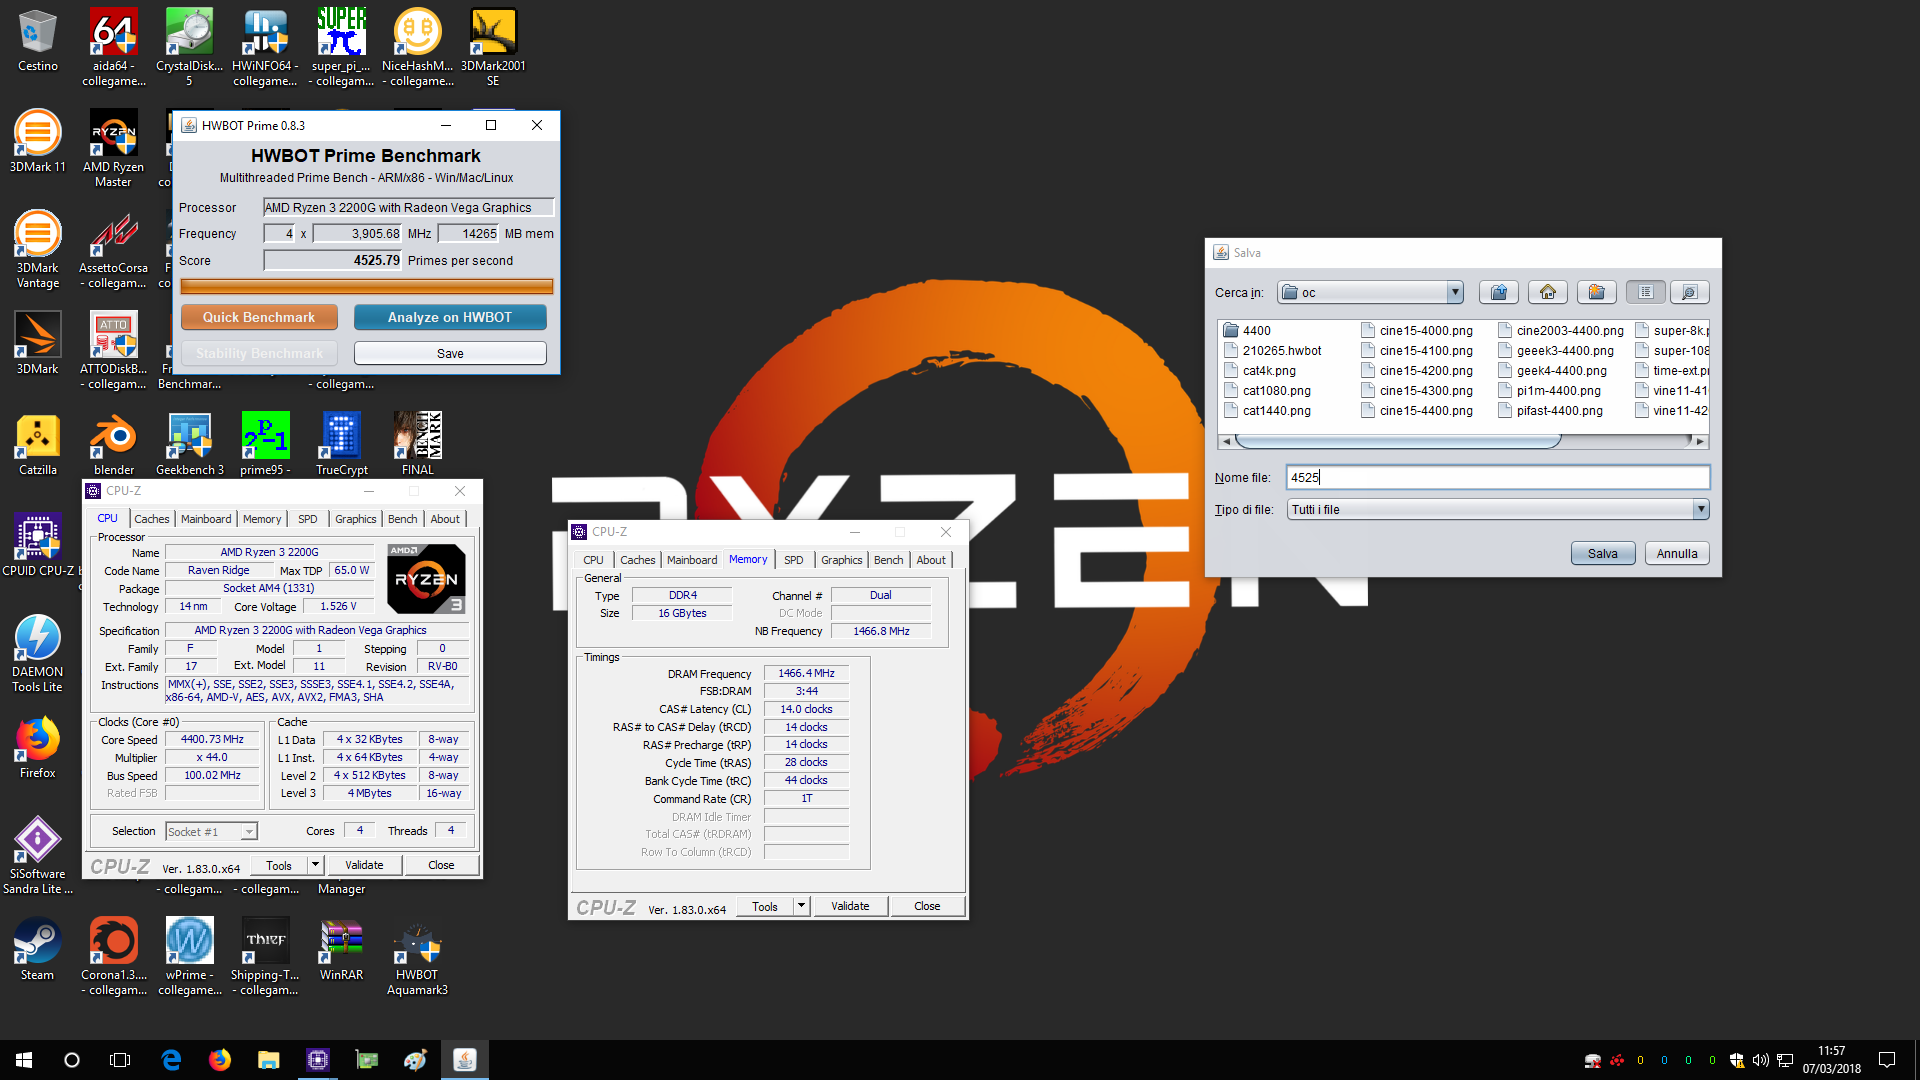Select the Cestino recycle bin icon
The width and height of the screenshot is (1920, 1080).
[x=37, y=42]
